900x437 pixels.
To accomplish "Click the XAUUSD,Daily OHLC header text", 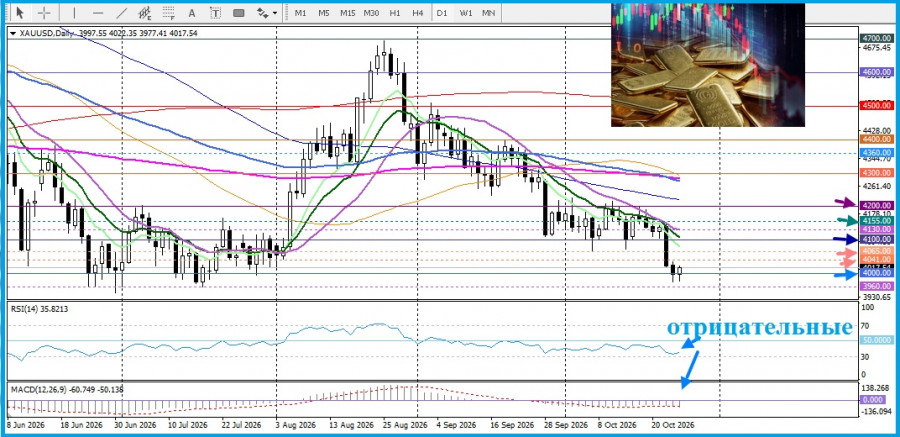I will point(109,34).
